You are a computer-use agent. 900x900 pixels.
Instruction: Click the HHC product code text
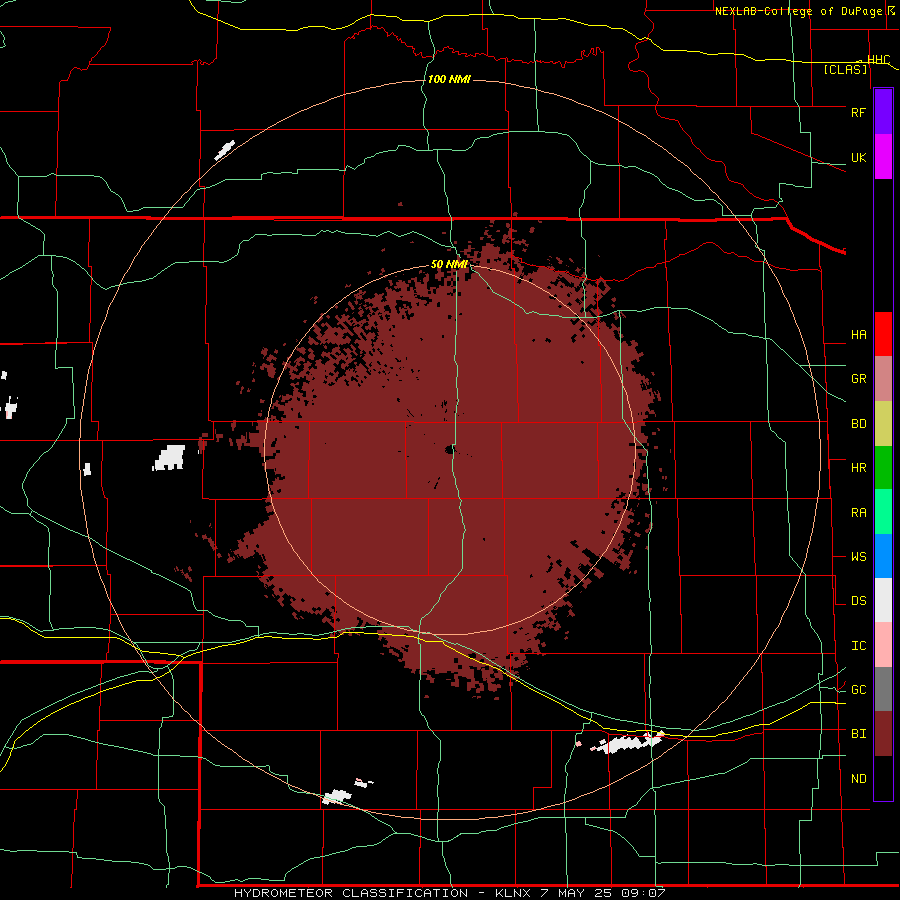point(878,60)
